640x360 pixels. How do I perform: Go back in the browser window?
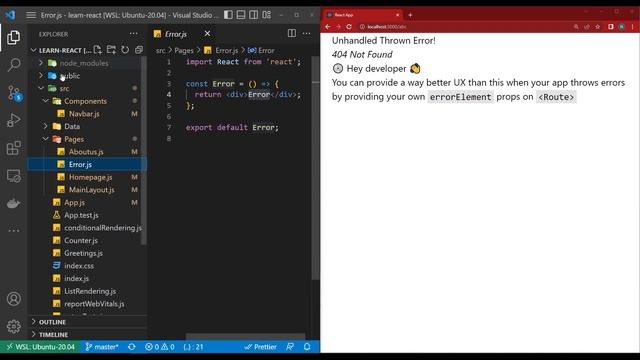pyautogui.click(x=328, y=27)
